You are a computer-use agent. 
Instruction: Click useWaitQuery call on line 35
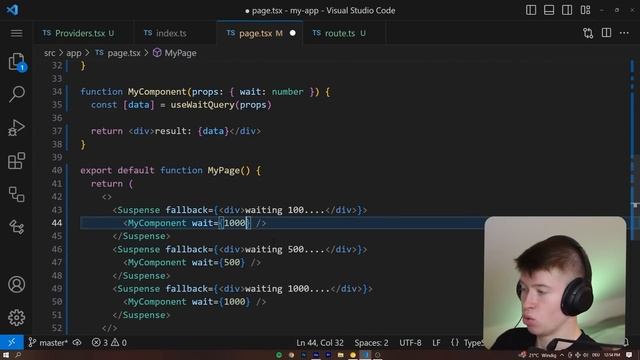coord(202,105)
